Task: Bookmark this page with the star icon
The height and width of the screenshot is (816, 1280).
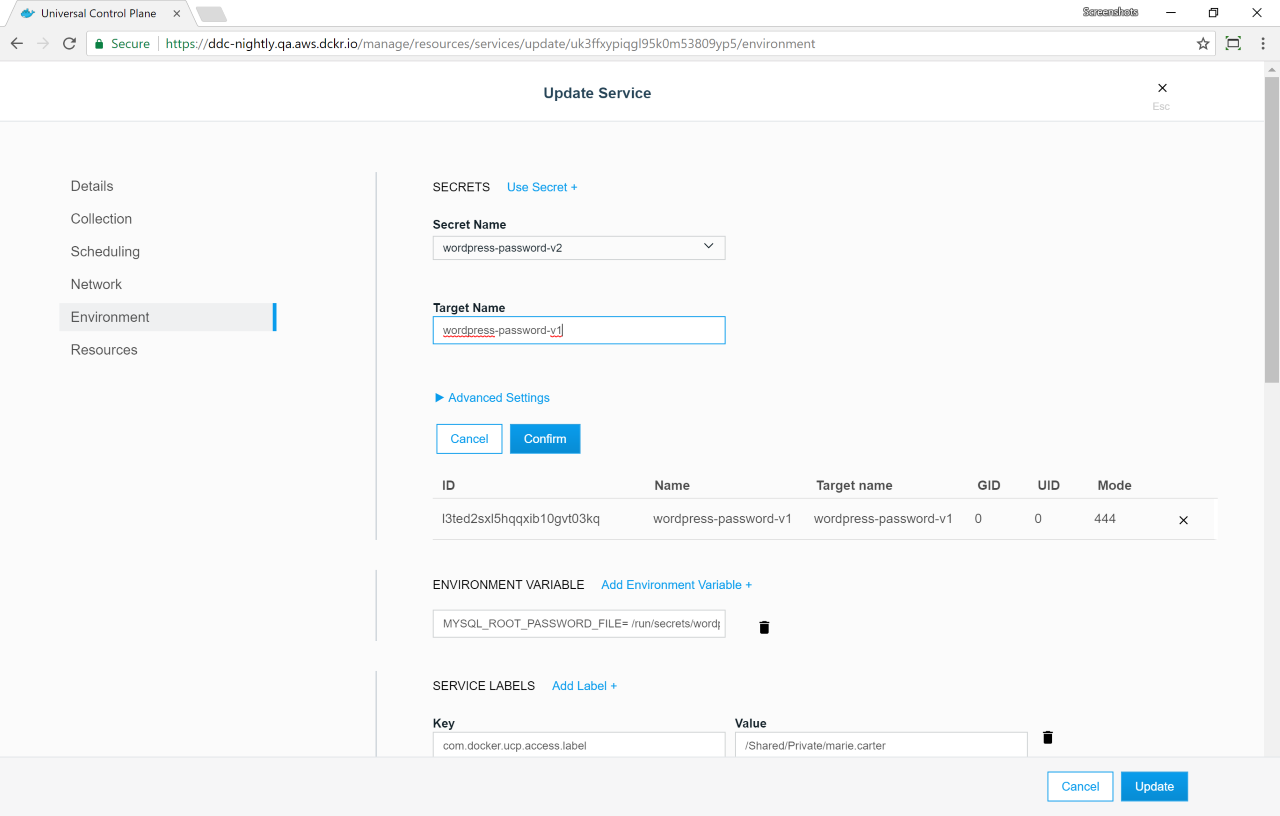Action: 1203,44
